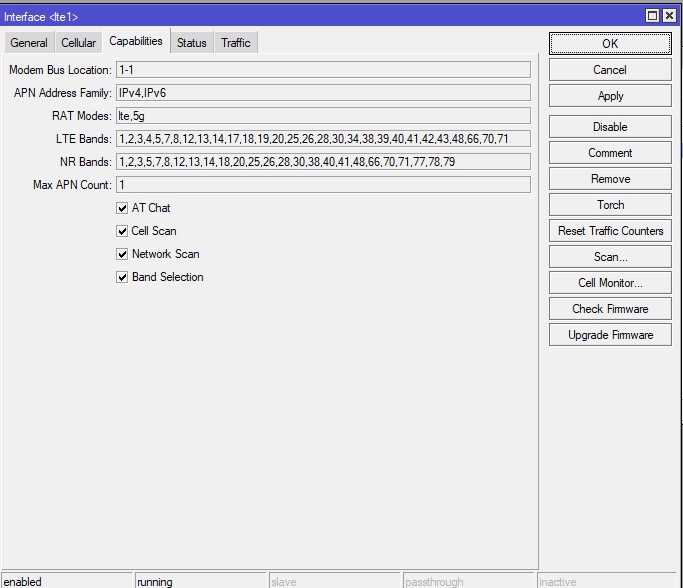Close the Interface lte1 window
The width and height of the screenshot is (683, 588).
point(670,15)
